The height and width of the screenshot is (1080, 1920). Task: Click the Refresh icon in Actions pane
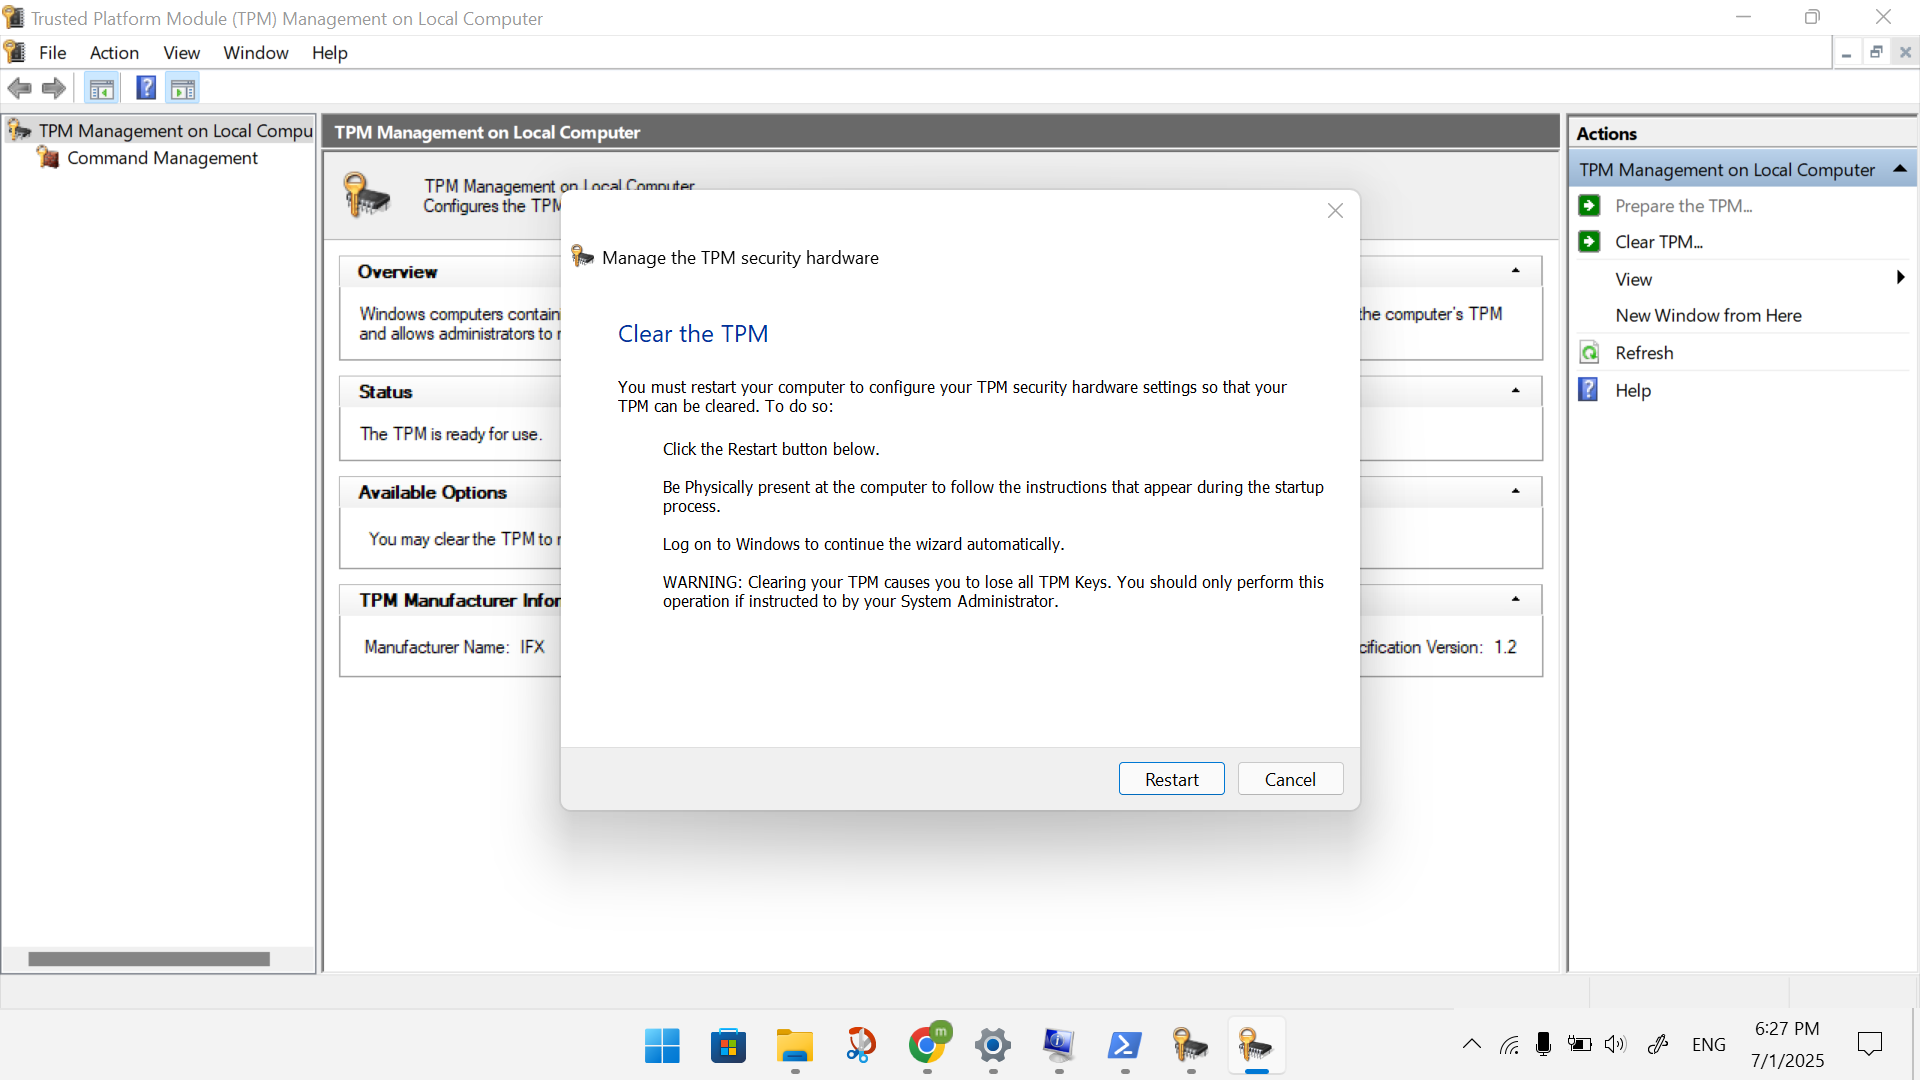[x=1589, y=353]
